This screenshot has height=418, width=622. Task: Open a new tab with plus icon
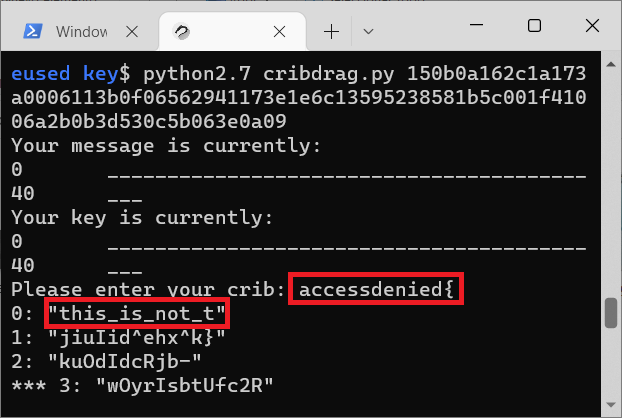[x=331, y=31]
